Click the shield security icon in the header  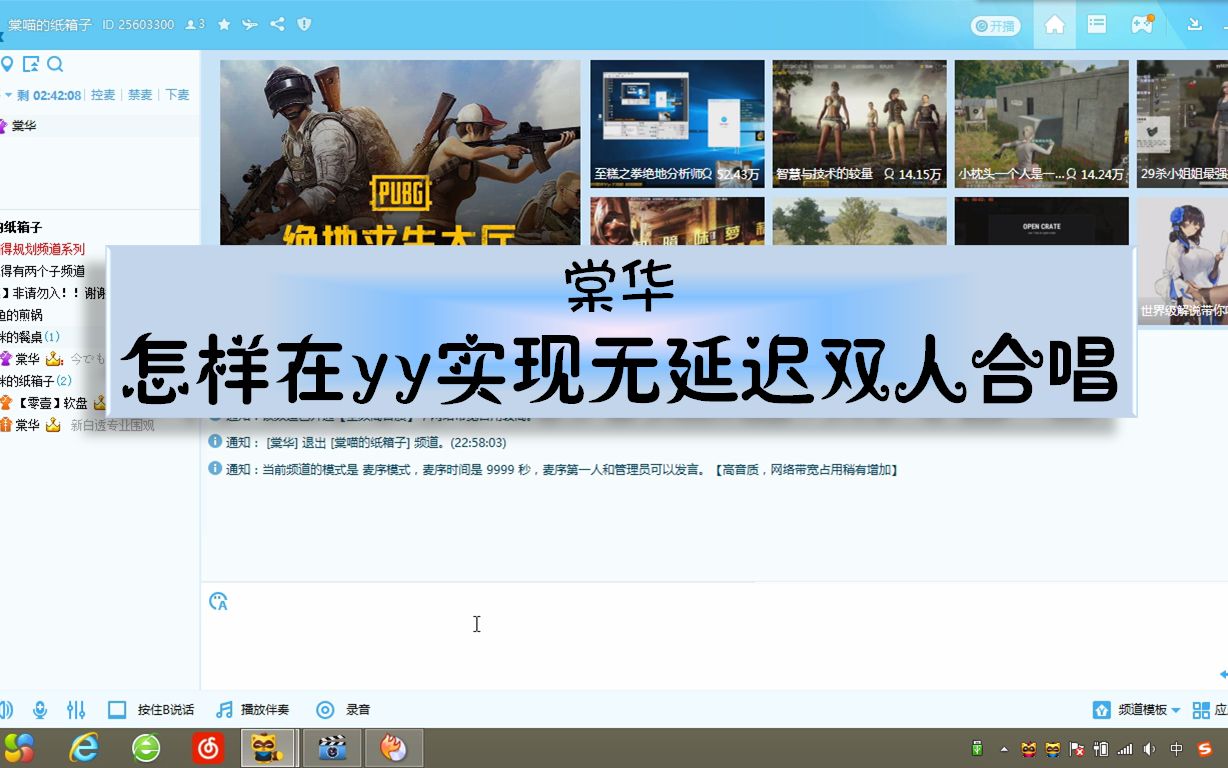305,24
